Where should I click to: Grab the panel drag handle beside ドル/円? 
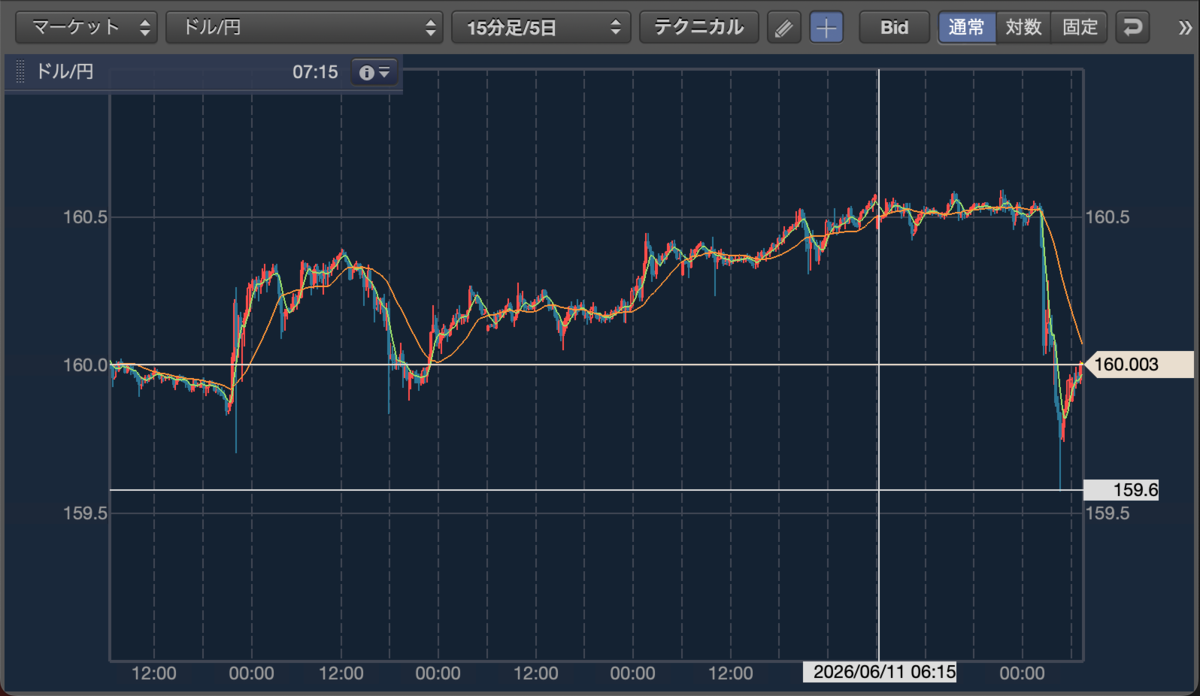[x=20, y=72]
